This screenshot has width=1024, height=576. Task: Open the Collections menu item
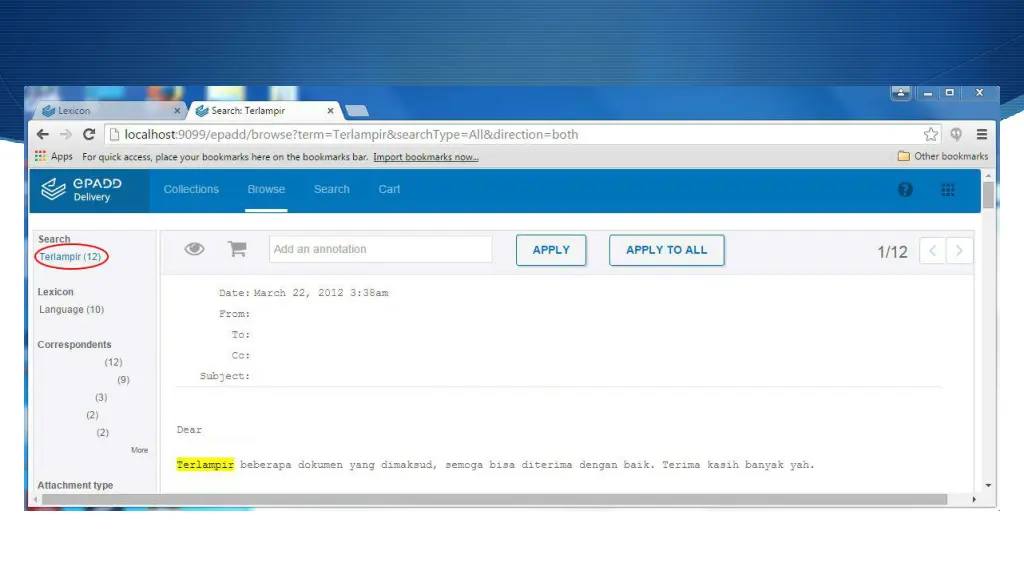coord(191,189)
